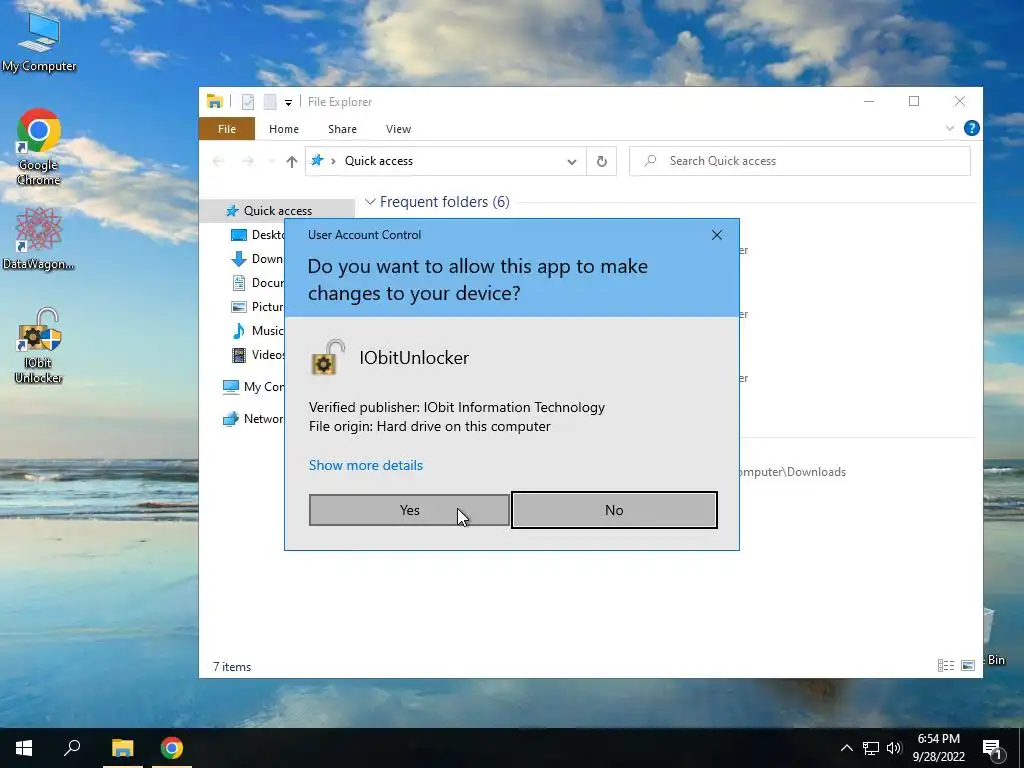
Task: Click the Refresh button in address bar
Action: [601, 161]
